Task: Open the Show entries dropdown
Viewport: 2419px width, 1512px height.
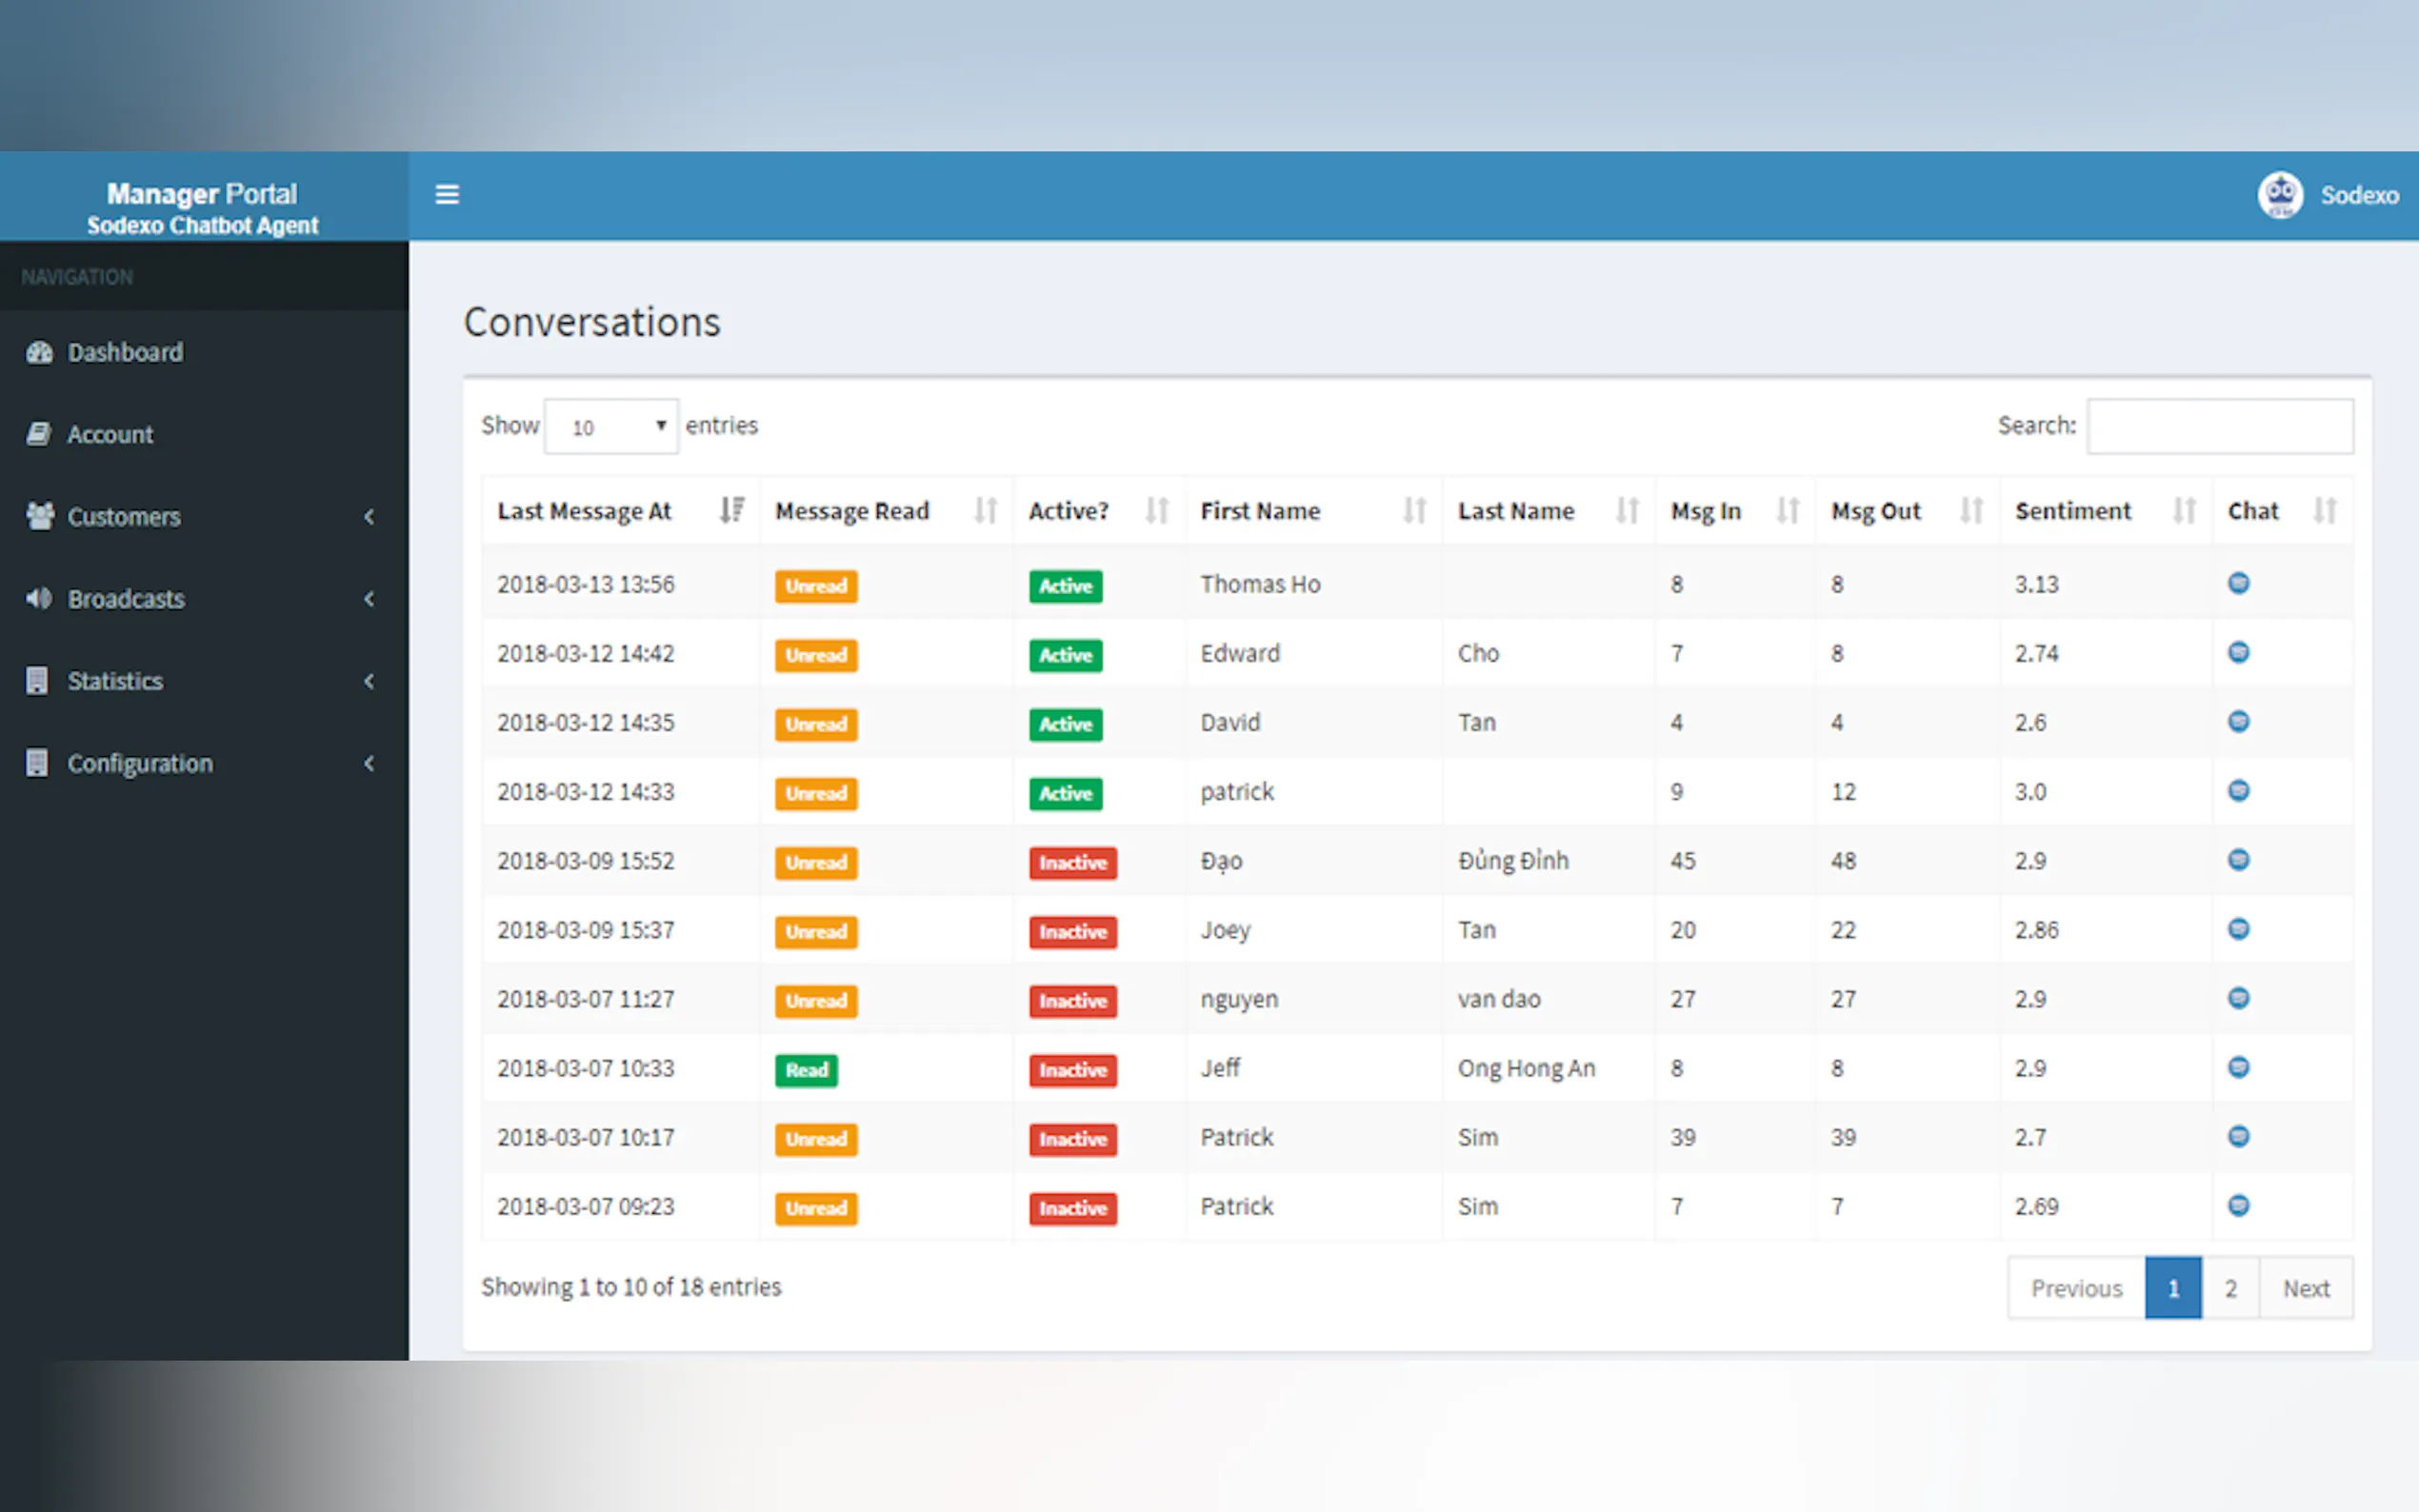Action: point(610,425)
